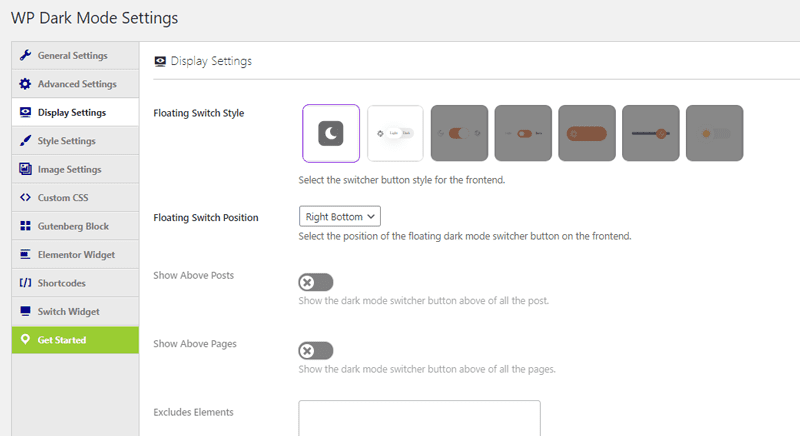Image resolution: width=800 pixels, height=436 pixels.
Task: Select the last floating switch style thumbnail
Action: [x=715, y=133]
